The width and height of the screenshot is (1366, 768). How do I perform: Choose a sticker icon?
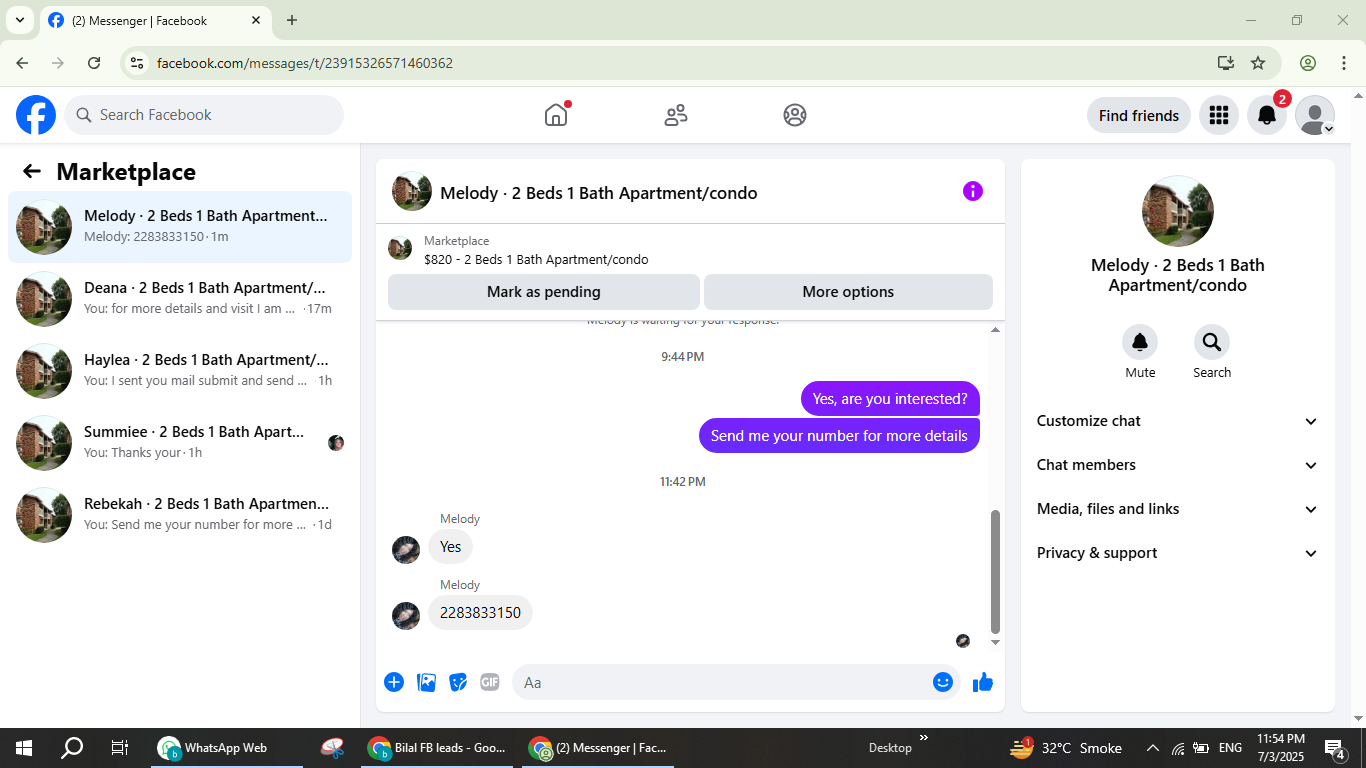tap(458, 682)
